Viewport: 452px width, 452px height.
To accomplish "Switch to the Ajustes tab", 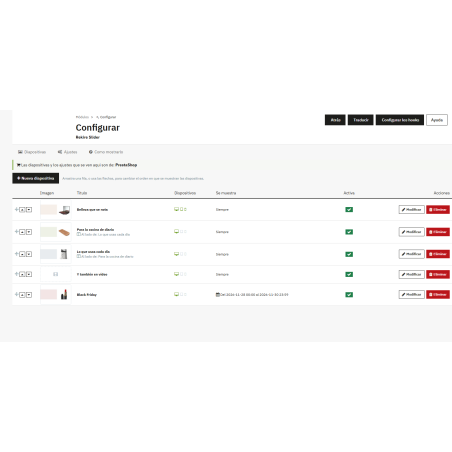I will click(x=67, y=152).
